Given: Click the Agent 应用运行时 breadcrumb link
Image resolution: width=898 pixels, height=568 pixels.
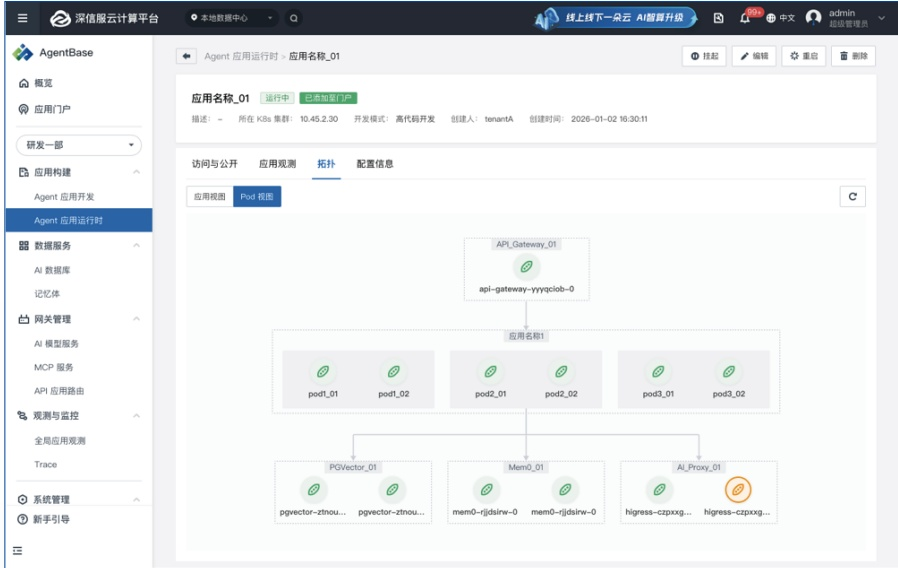Looking at the screenshot, I should [241, 56].
